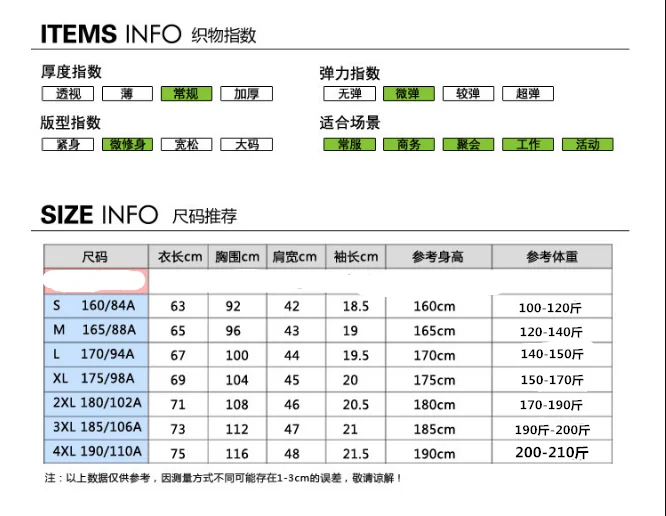This screenshot has width=666, height=516.
Task: Click the 袖长cm column header
Action: point(356,257)
